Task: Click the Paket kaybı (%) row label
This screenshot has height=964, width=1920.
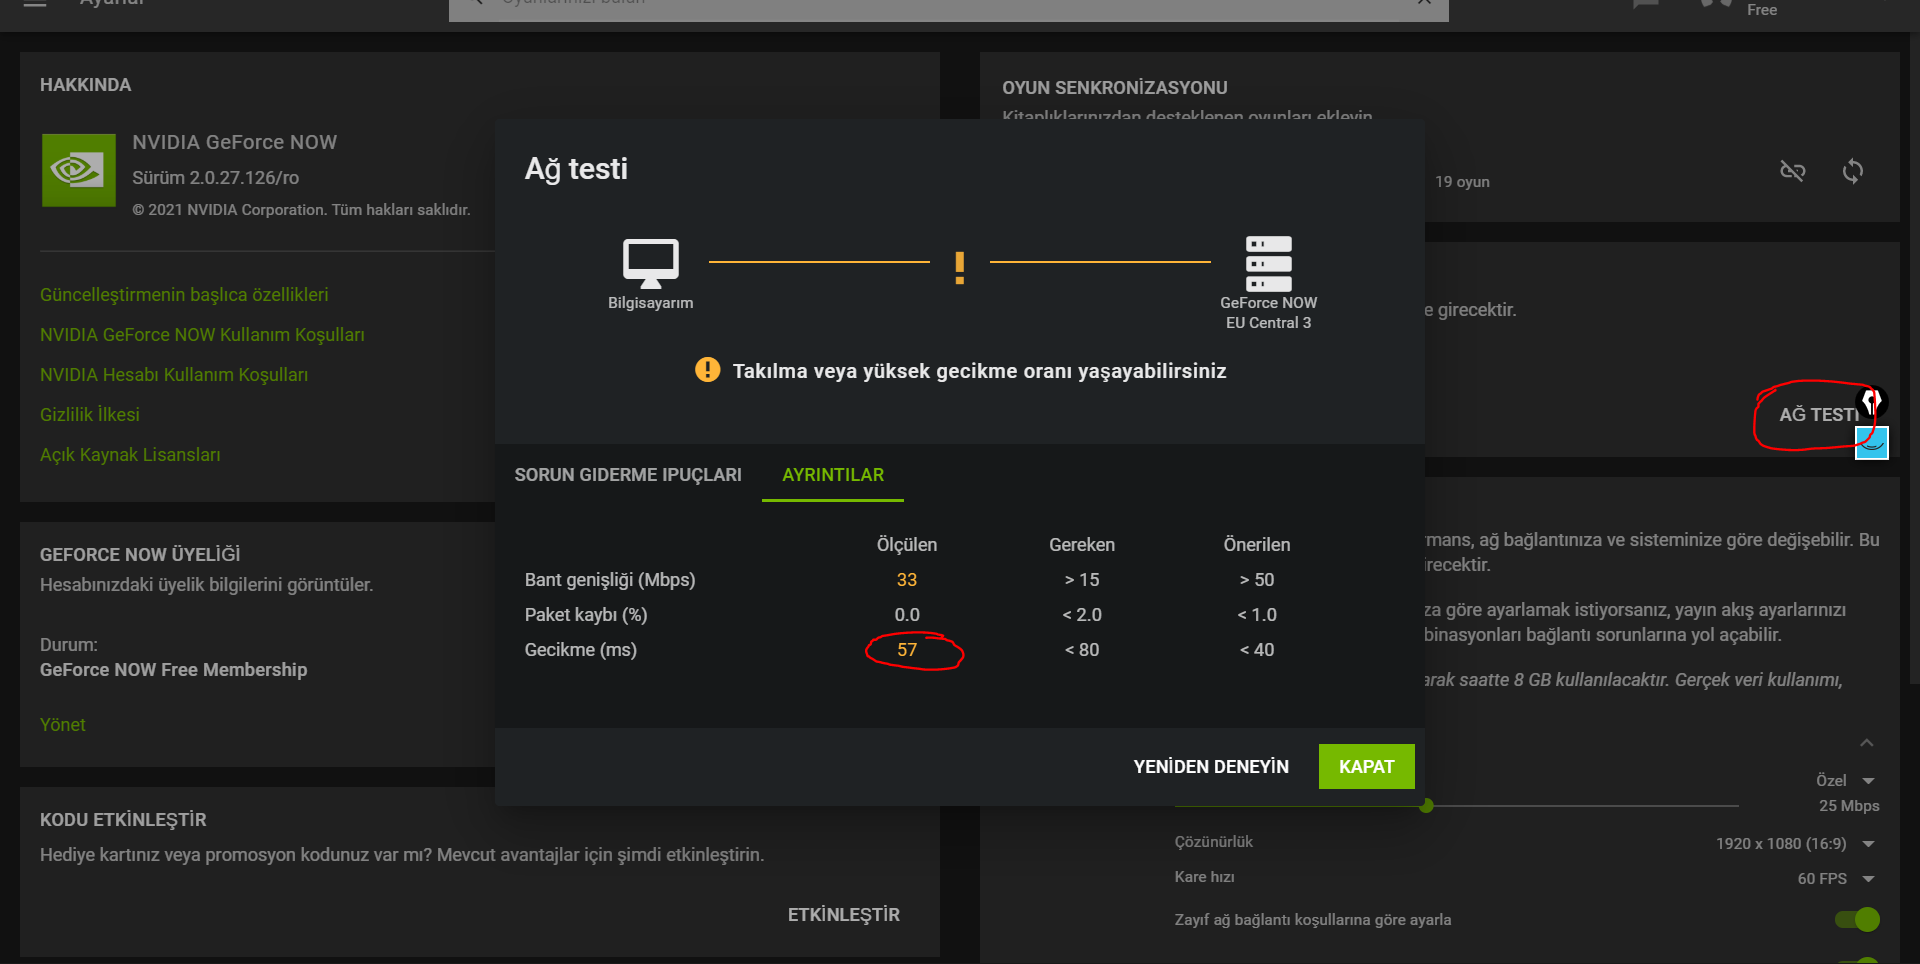Action: (586, 614)
